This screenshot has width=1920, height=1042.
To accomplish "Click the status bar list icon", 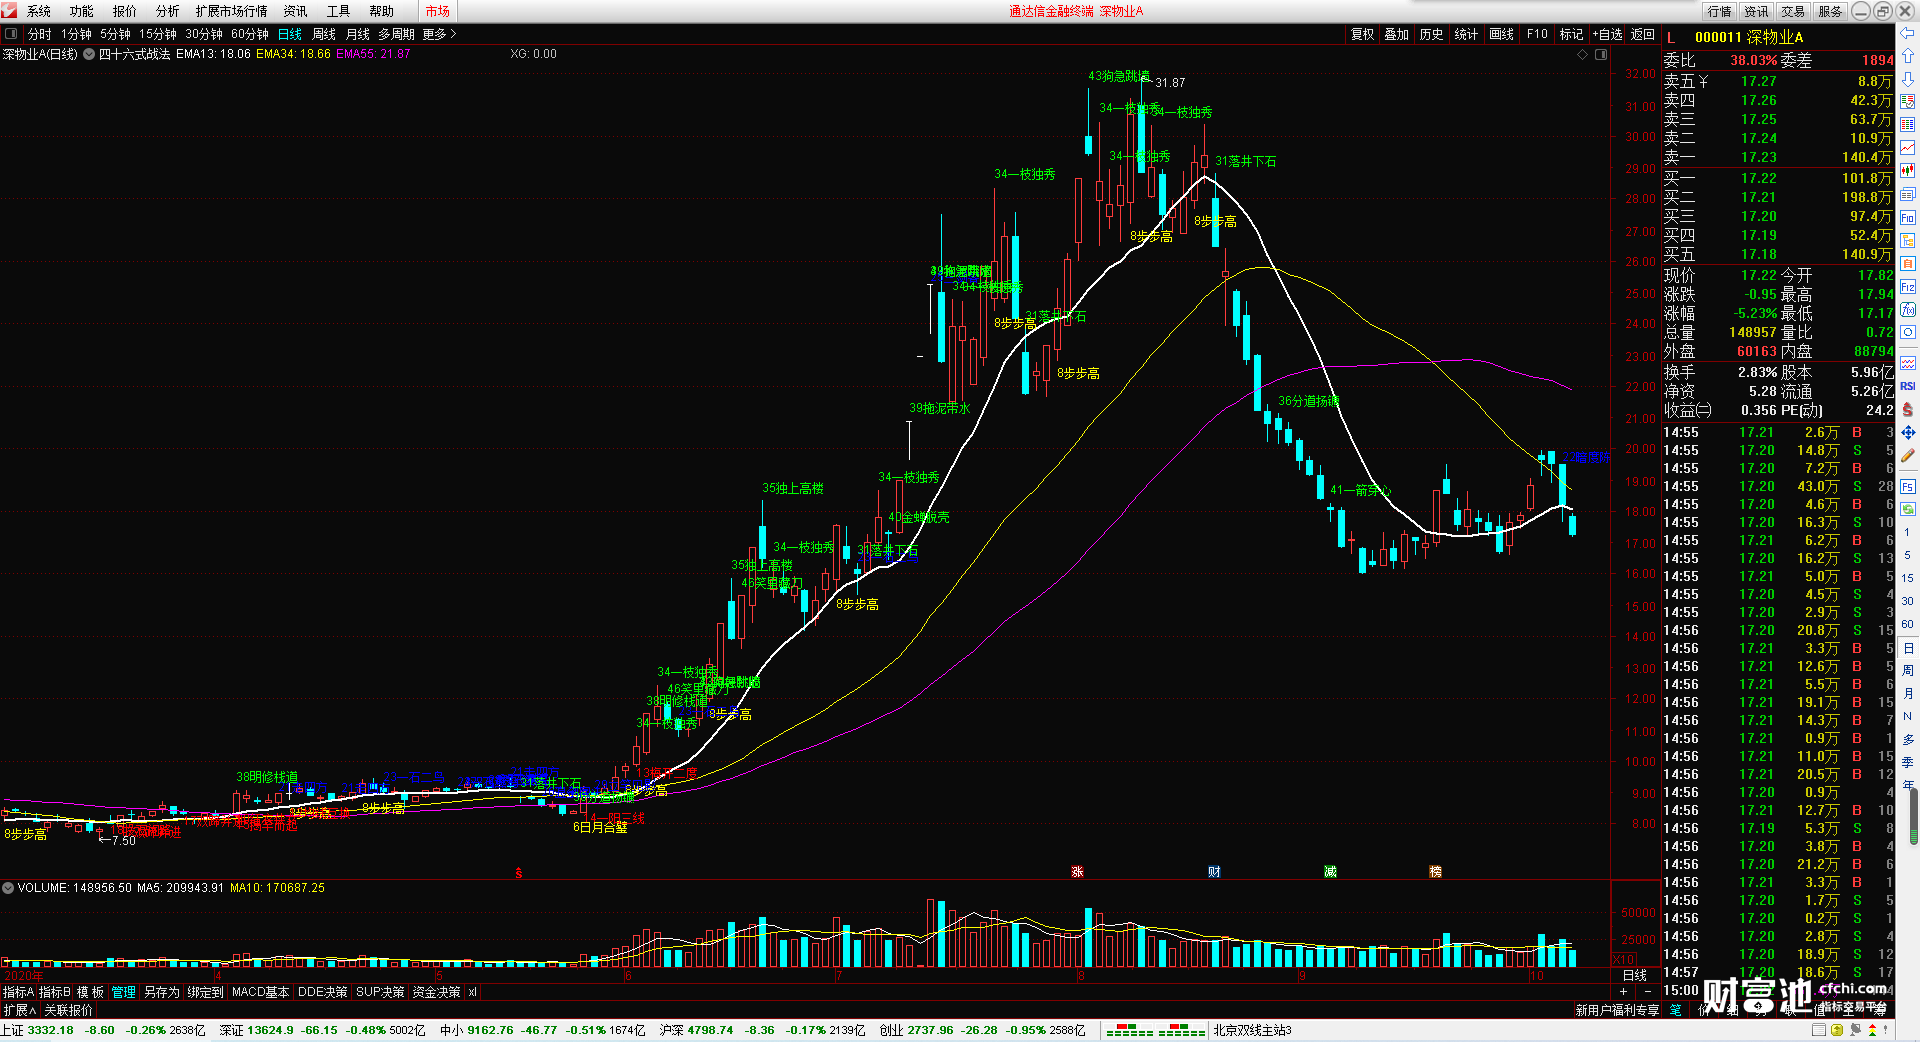I will click(x=1821, y=1030).
